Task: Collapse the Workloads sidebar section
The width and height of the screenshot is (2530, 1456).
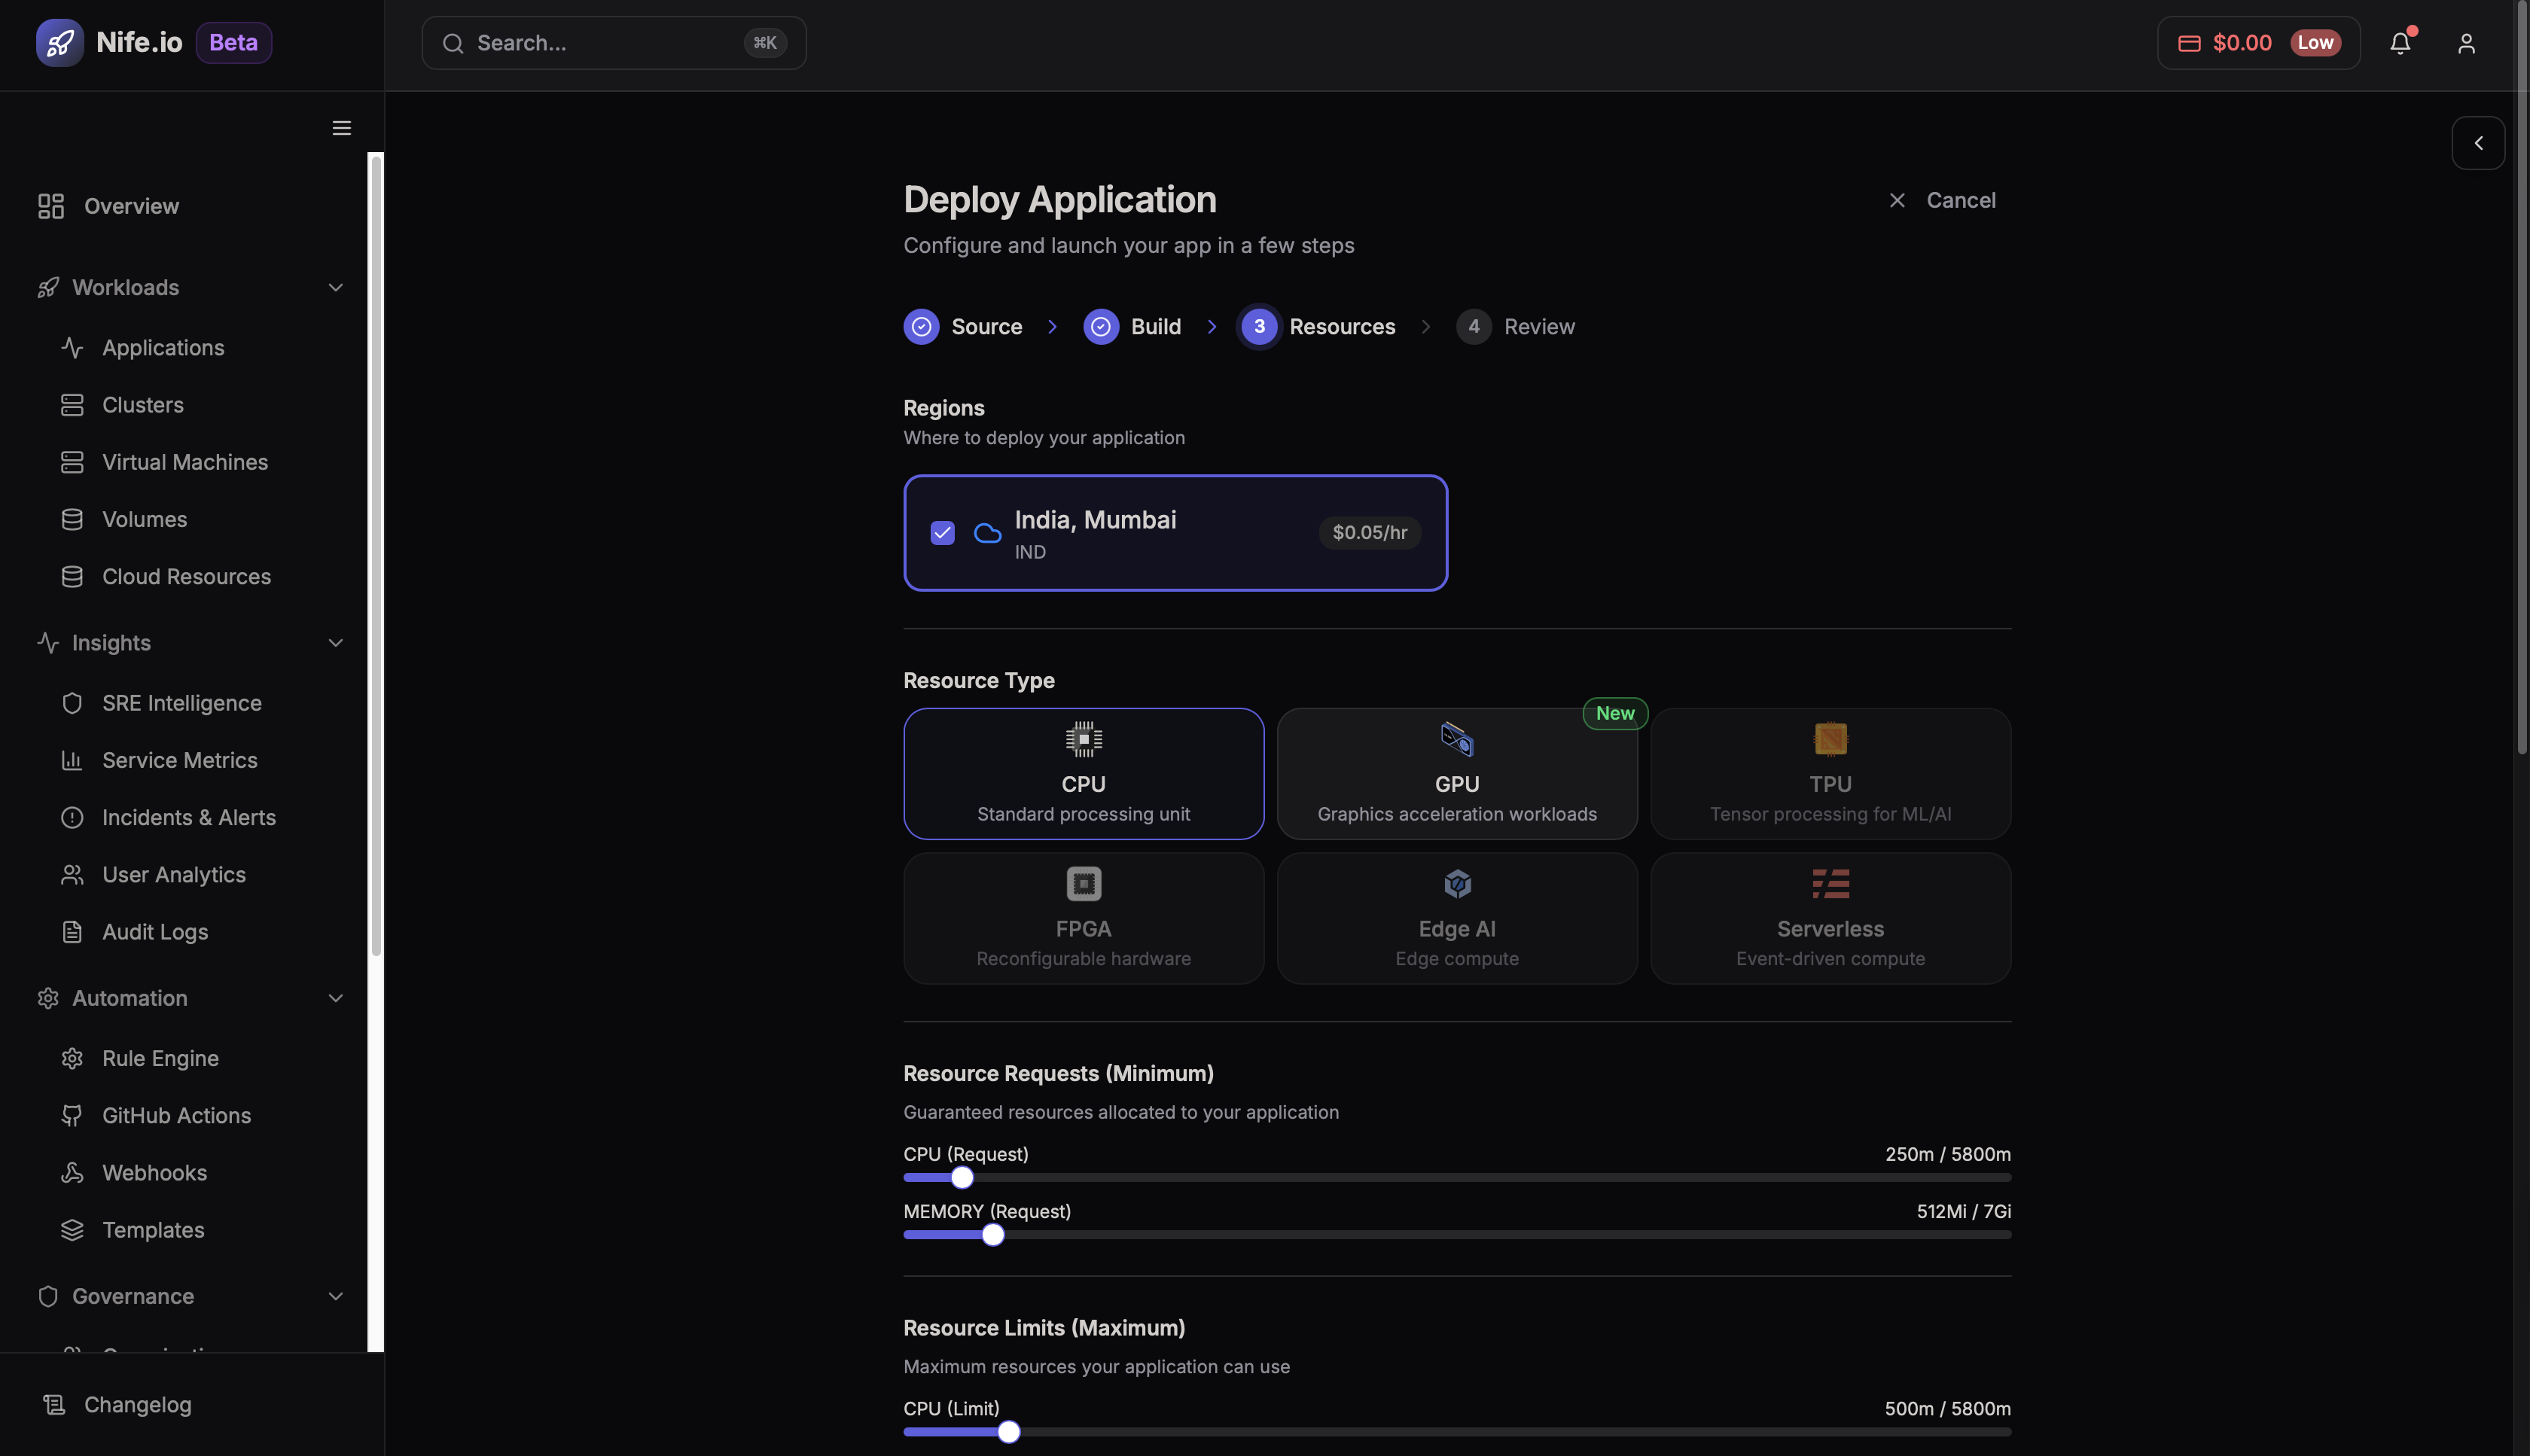Action: coord(335,288)
